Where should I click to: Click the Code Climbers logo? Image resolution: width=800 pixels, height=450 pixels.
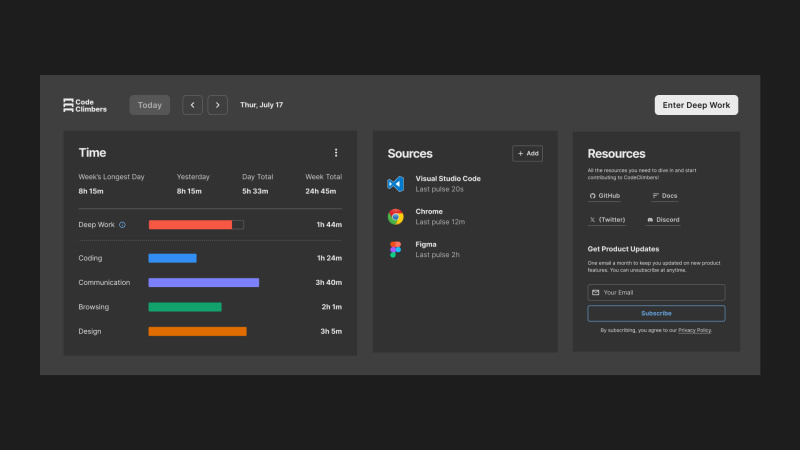84,105
